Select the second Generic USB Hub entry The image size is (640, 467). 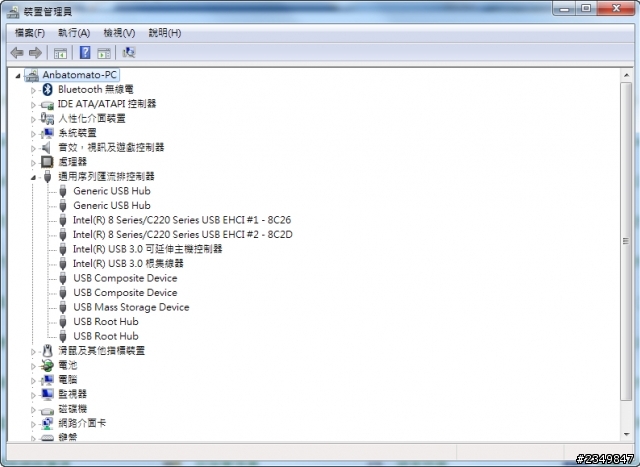pyautogui.click(x=112, y=206)
